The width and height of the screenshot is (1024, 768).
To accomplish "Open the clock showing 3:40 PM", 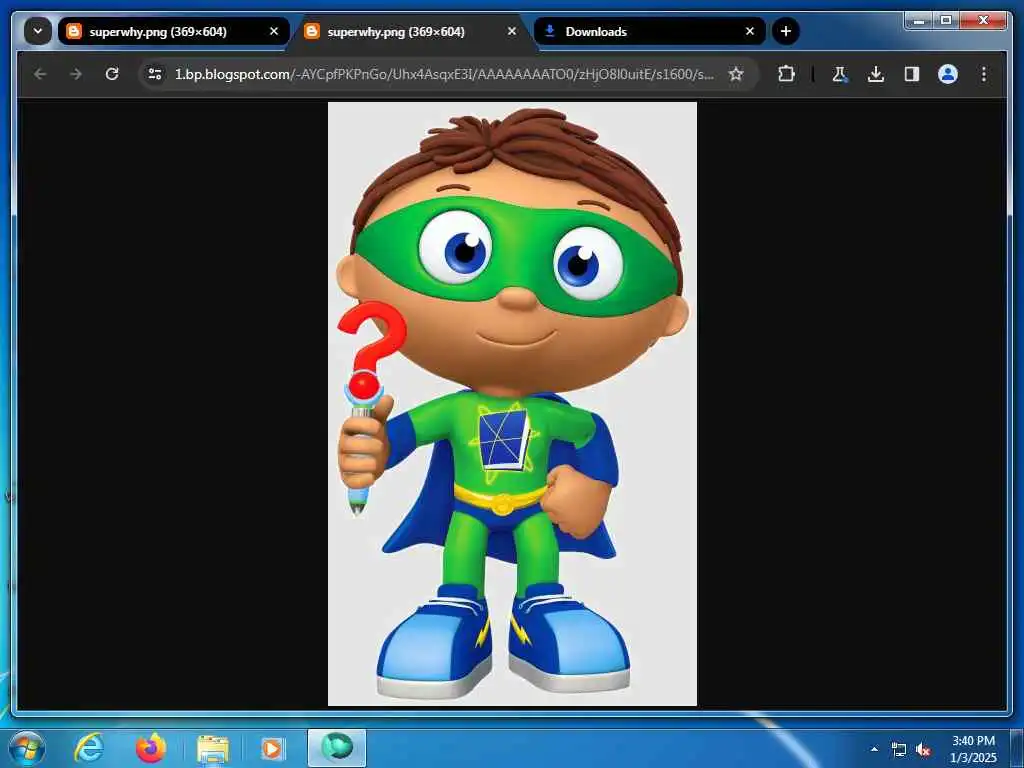I will [973, 749].
